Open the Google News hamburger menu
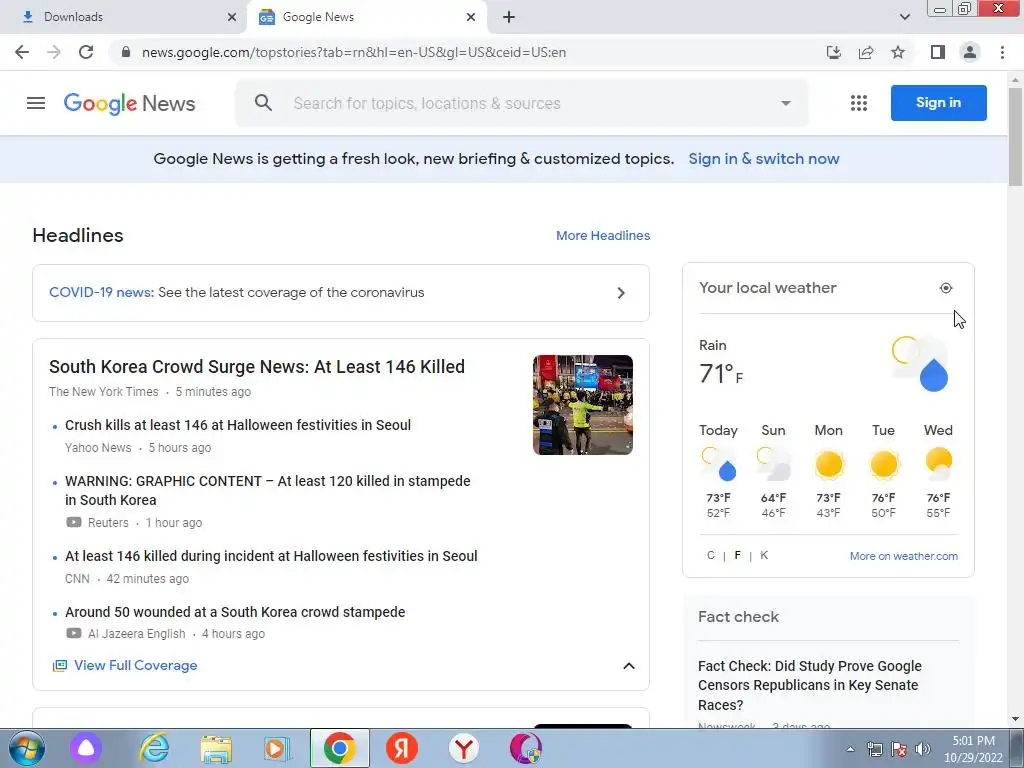This screenshot has width=1024, height=768. (36, 103)
